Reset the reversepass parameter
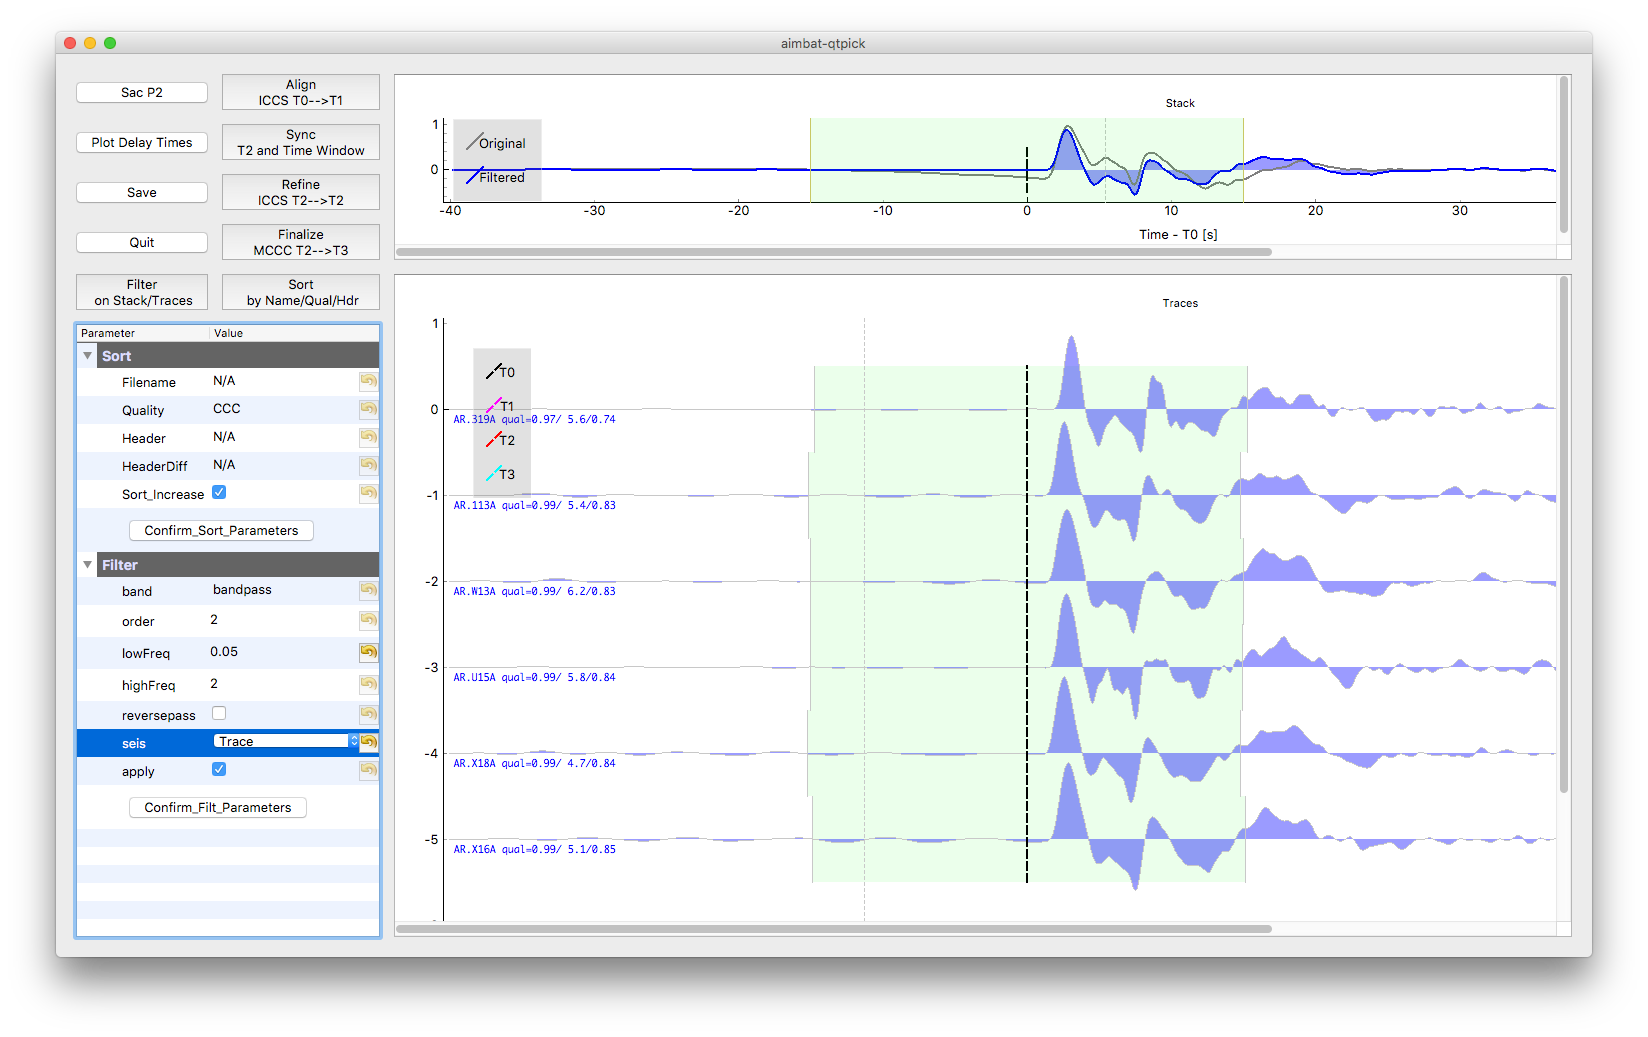 point(369,714)
